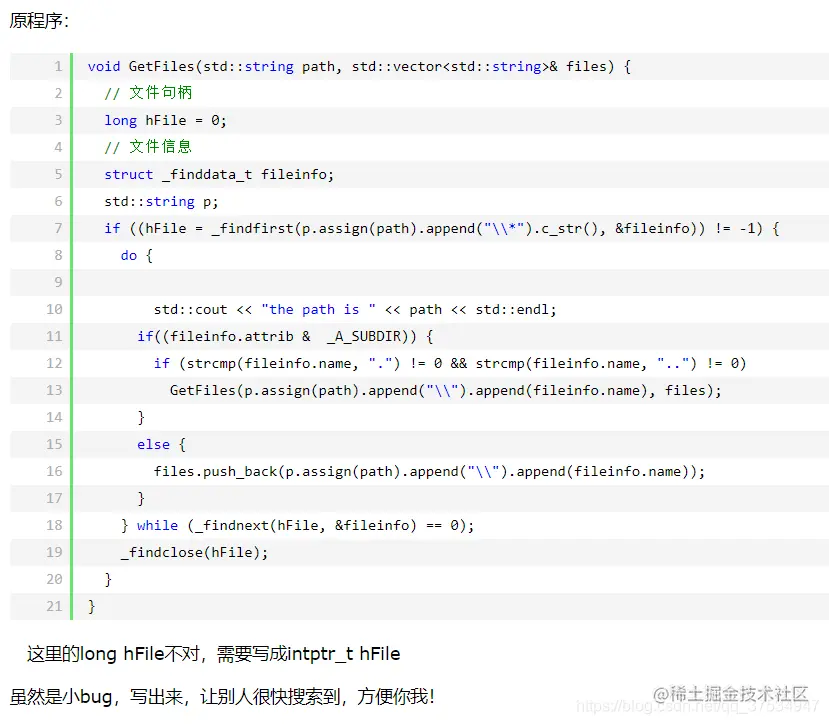829x724 pixels.
Task: Click the heading text '原程序:'
Action: [39, 21]
